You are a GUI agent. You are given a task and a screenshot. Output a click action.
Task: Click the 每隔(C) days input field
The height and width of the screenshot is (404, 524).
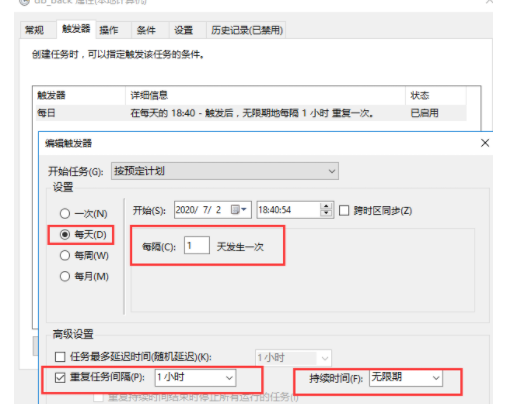(x=197, y=245)
